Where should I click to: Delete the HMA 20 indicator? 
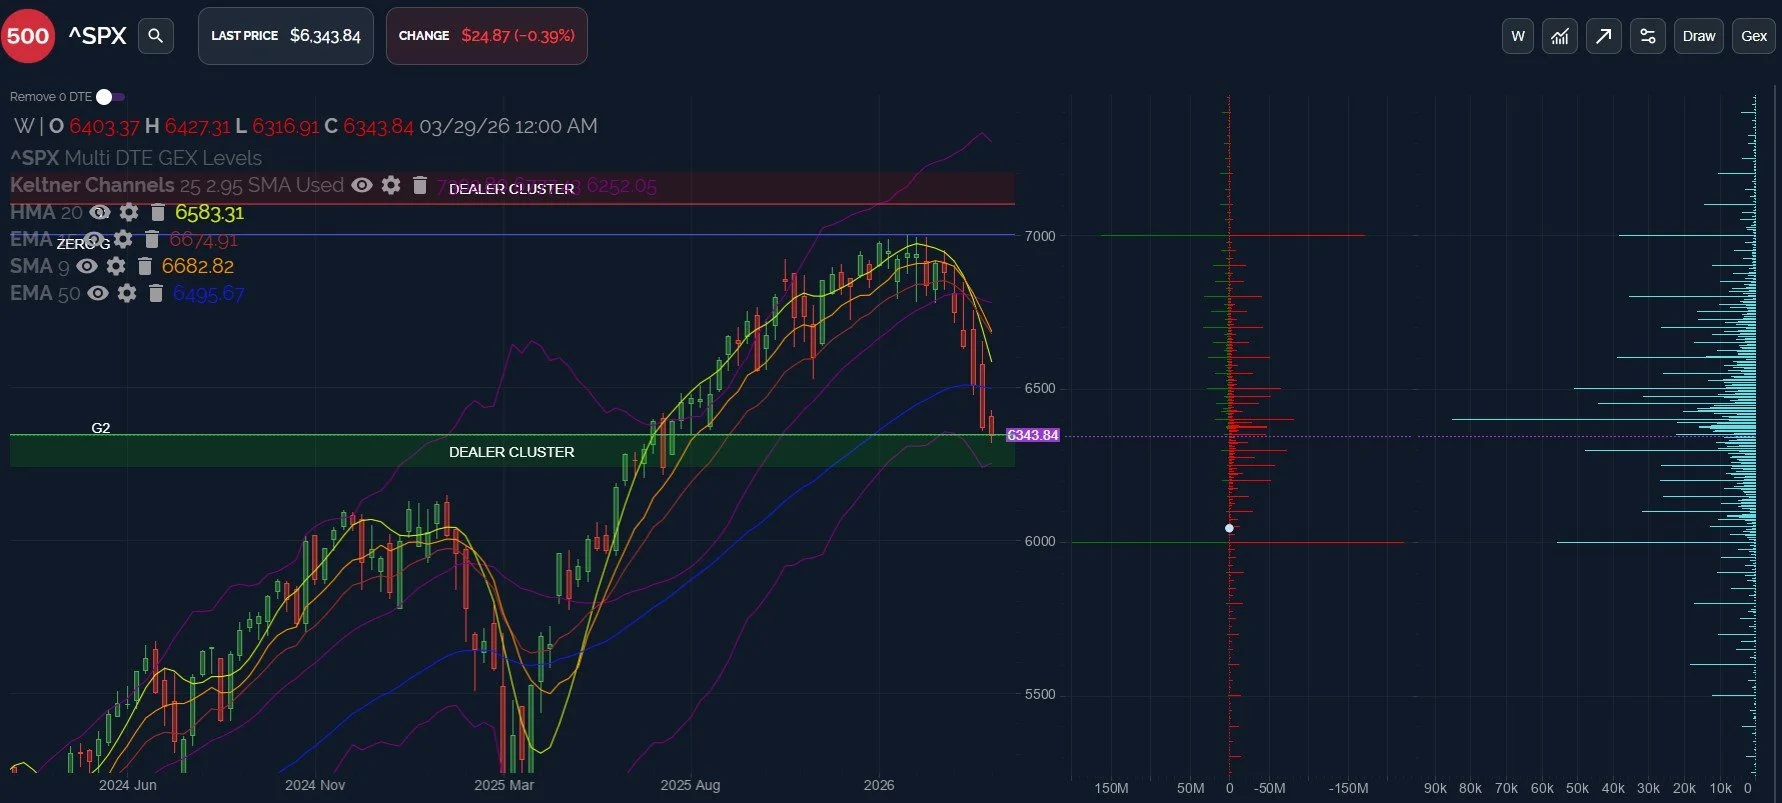tap(157, 212)
